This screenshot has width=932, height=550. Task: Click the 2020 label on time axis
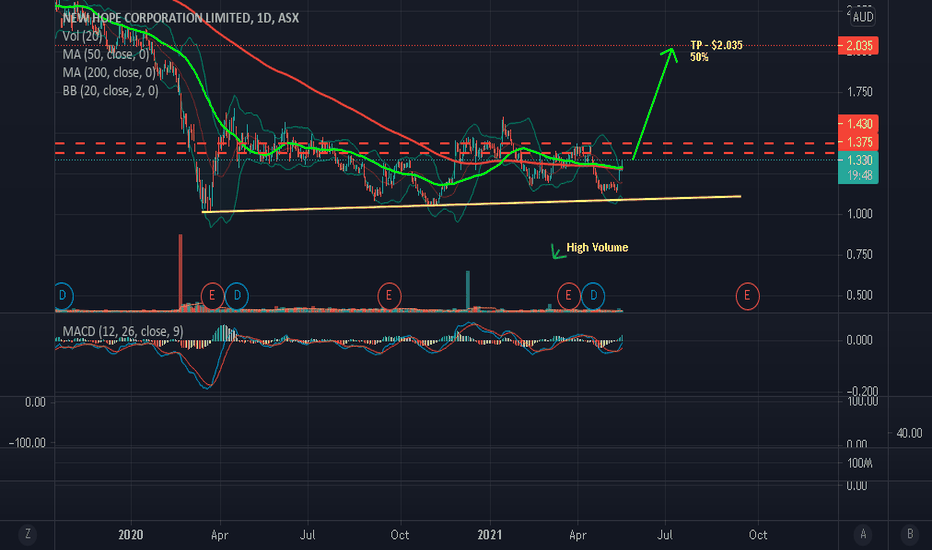tap(130, 535)
